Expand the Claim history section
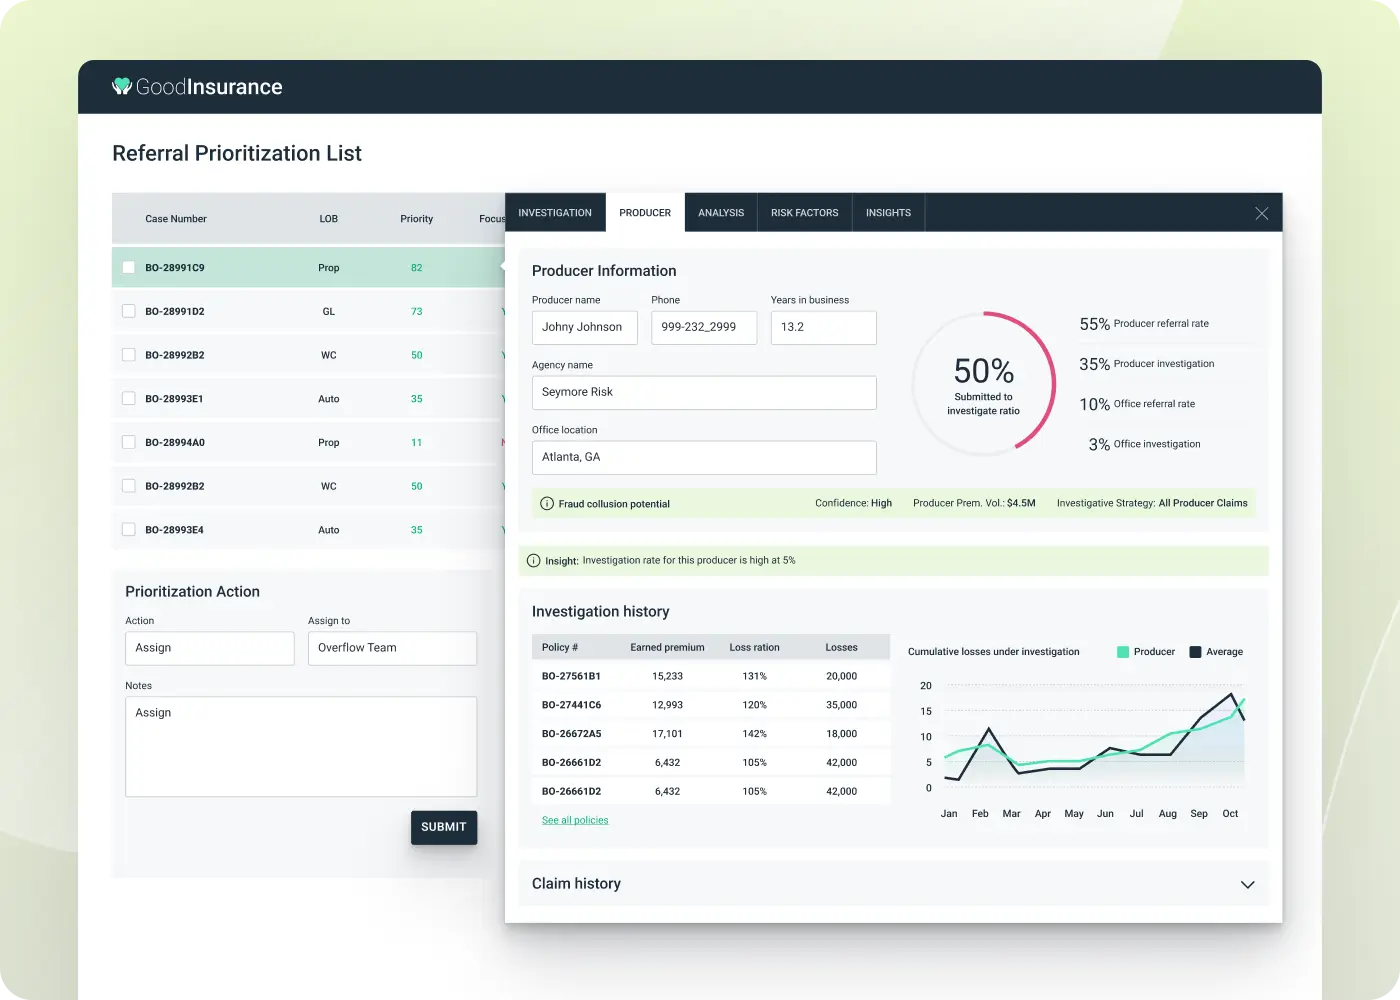 (1247, 885)
